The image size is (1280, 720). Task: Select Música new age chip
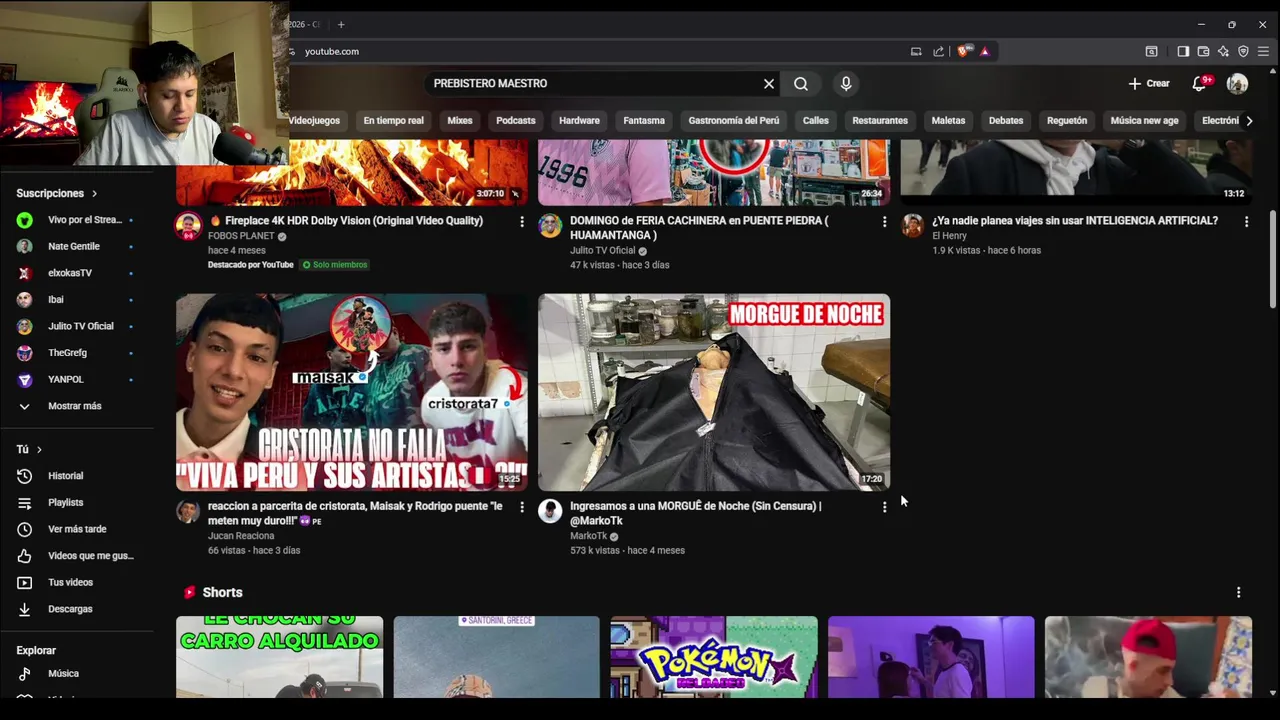coord(1144,121)
